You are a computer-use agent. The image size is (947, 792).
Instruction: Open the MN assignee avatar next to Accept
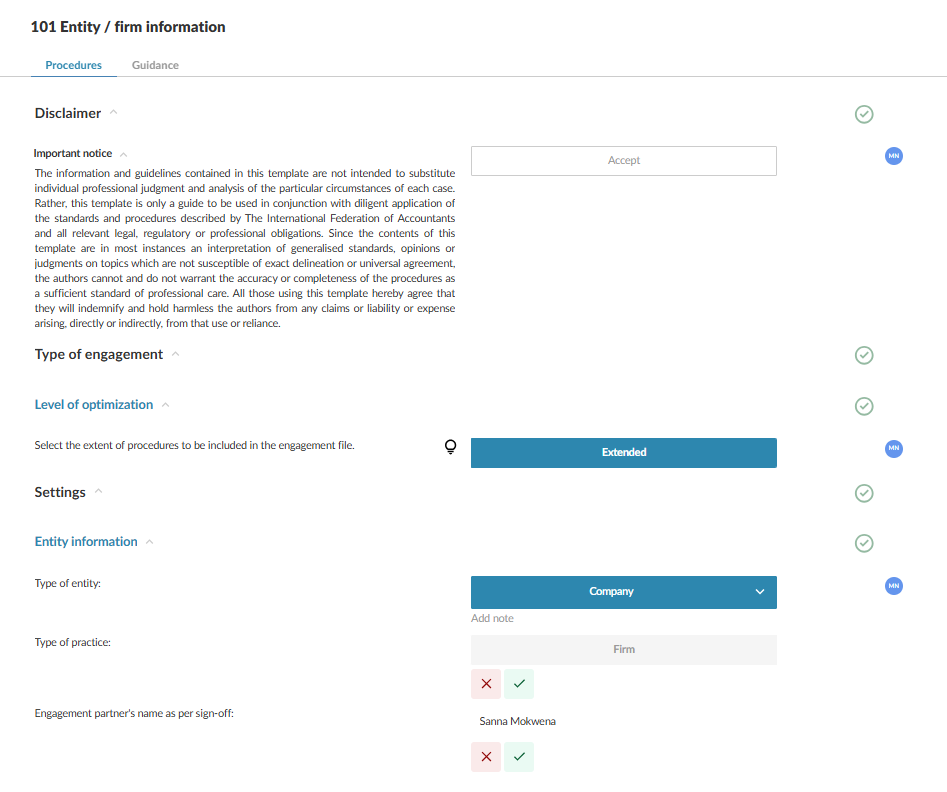tap(893, 156)
